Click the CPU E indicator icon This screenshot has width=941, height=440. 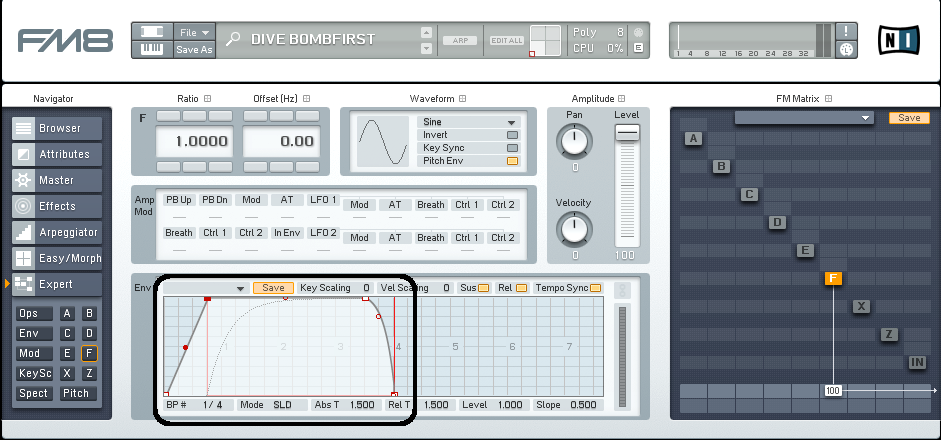pos(638,49)
